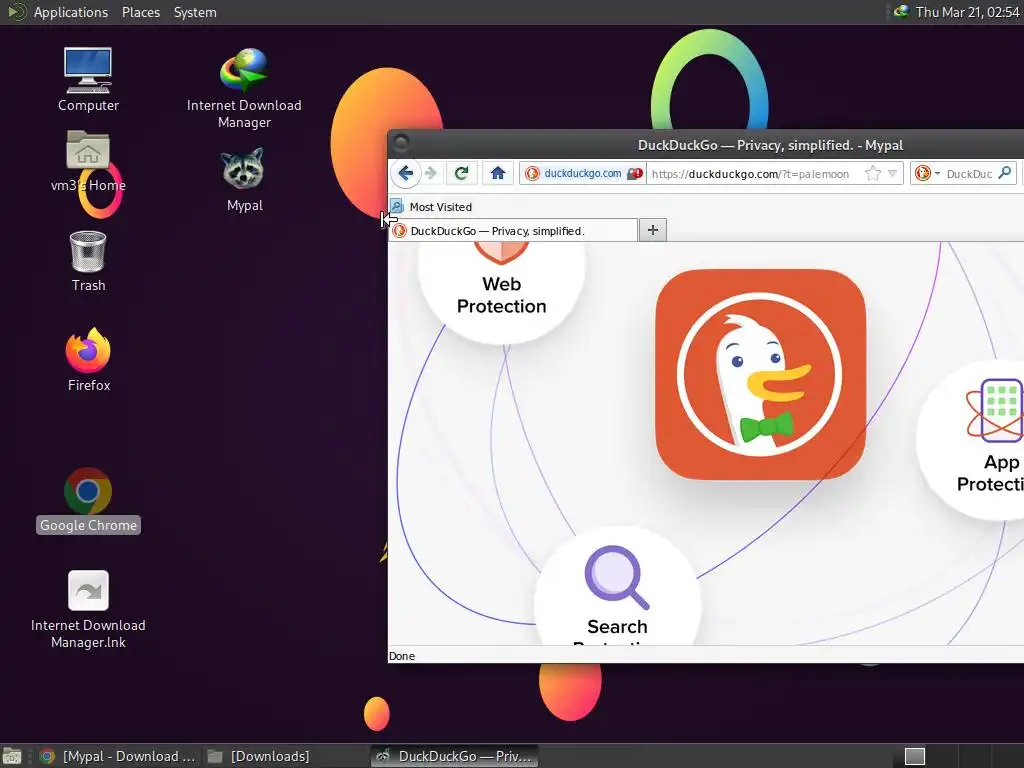Screen dimensions: 1024x768
Task: Select the Trash desktop icon
Action: 88,261
